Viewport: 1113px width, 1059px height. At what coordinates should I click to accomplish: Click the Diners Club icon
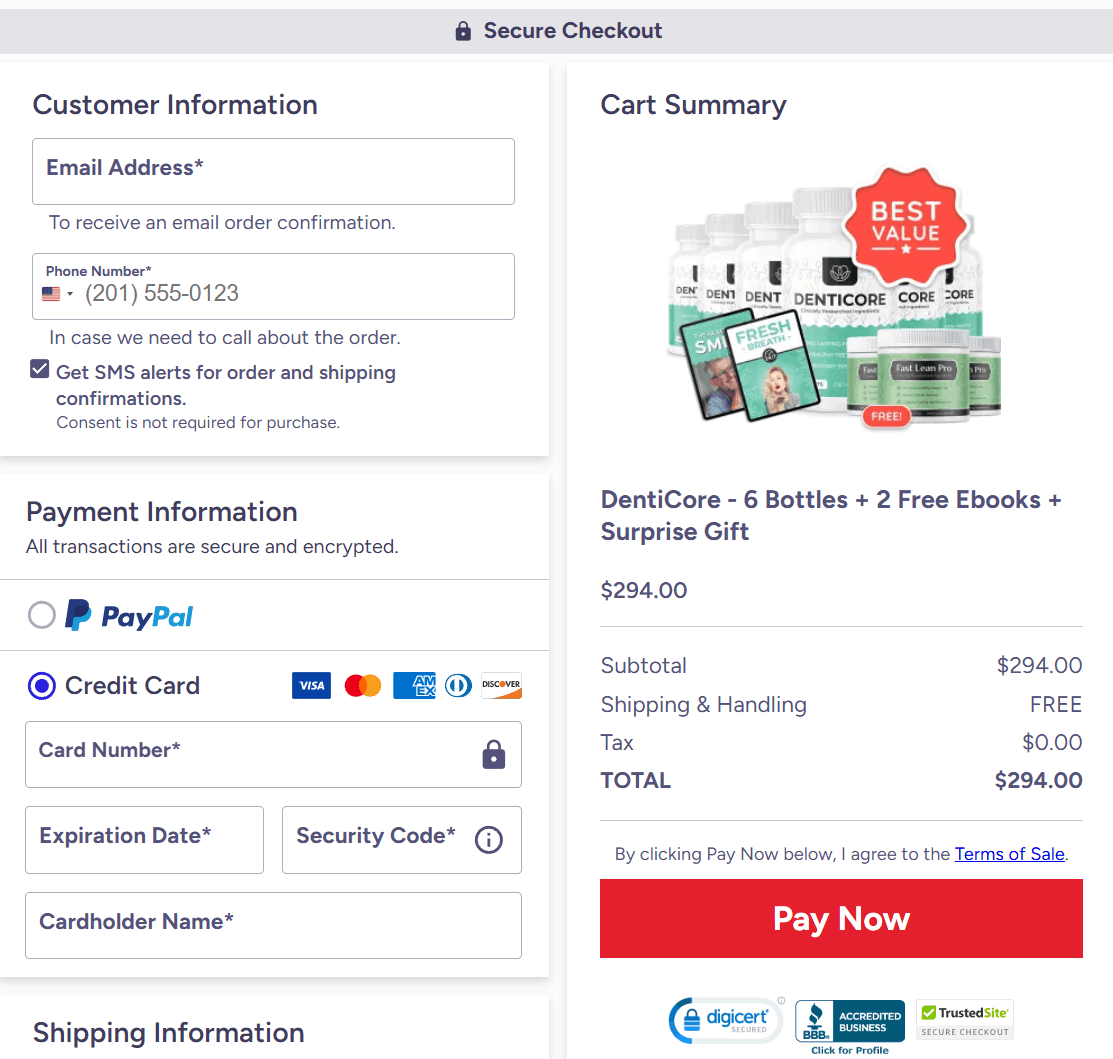pyautogui.click(x=459, y=685)
